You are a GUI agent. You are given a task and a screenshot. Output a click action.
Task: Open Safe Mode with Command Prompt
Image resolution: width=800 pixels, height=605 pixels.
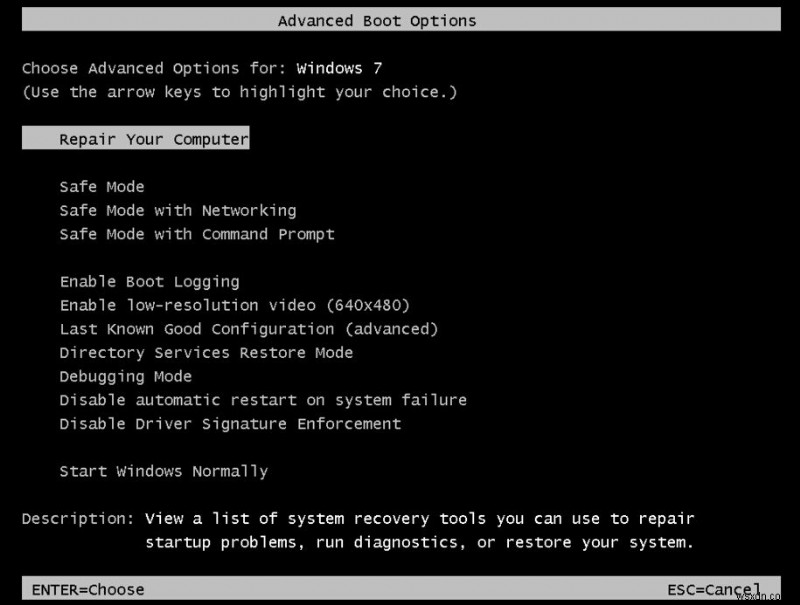tap(196, 234)
